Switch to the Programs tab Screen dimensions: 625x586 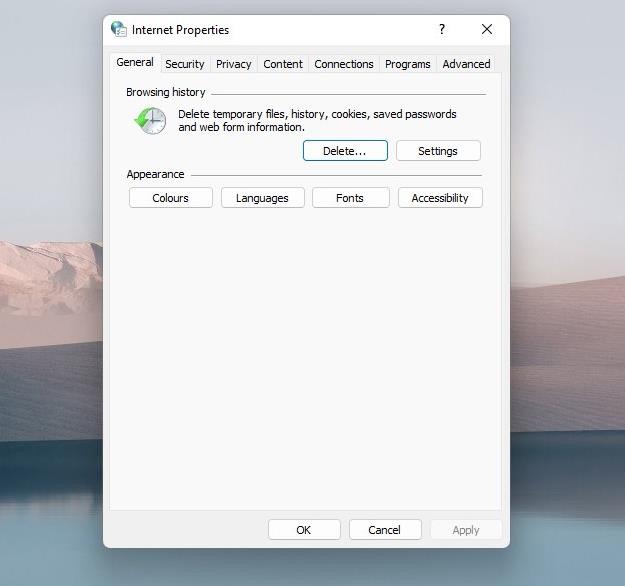408,64
